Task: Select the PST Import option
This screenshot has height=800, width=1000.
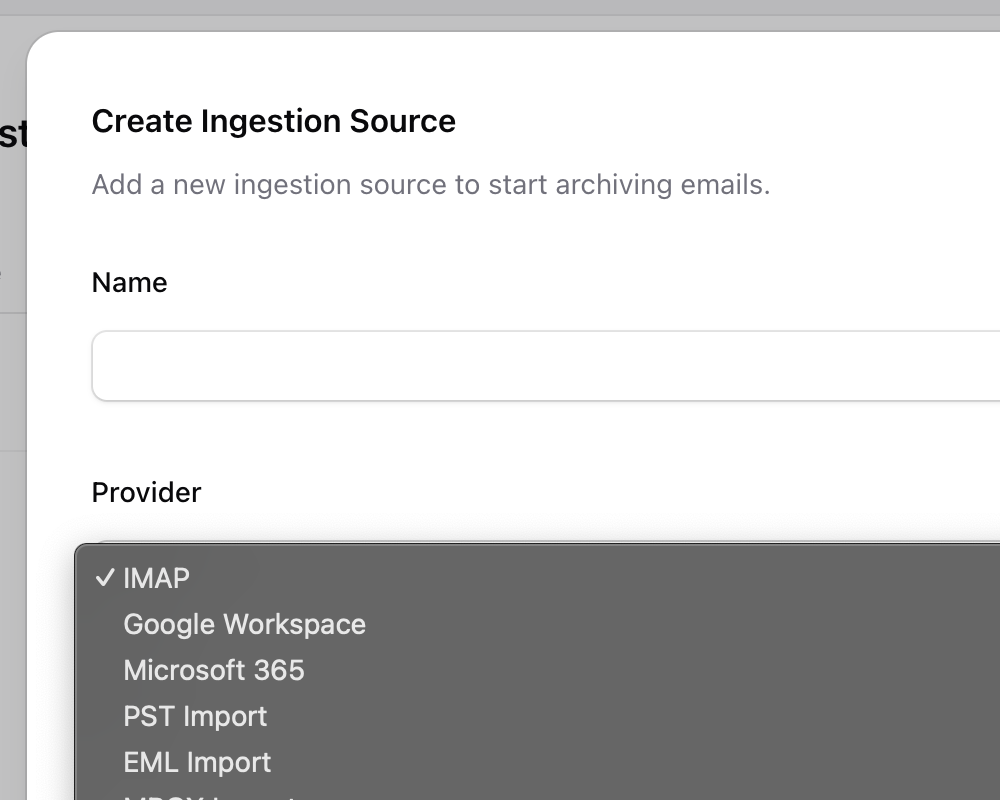Action: coord(195,716)
